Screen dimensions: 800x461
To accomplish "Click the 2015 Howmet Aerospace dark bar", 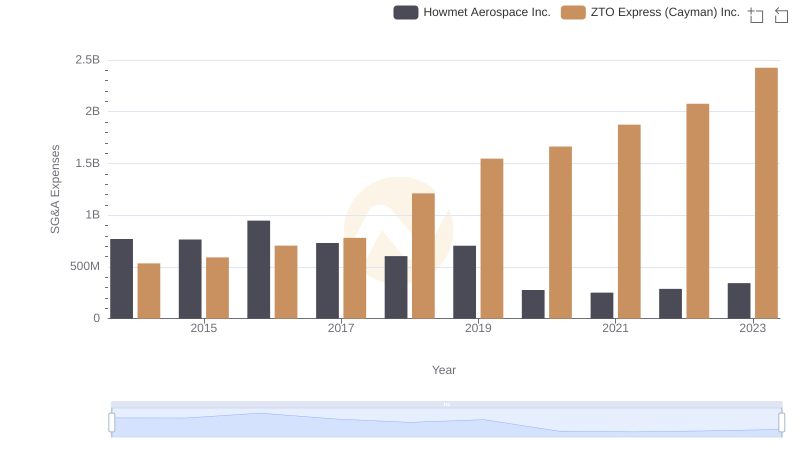I will (x=190, y=279).
